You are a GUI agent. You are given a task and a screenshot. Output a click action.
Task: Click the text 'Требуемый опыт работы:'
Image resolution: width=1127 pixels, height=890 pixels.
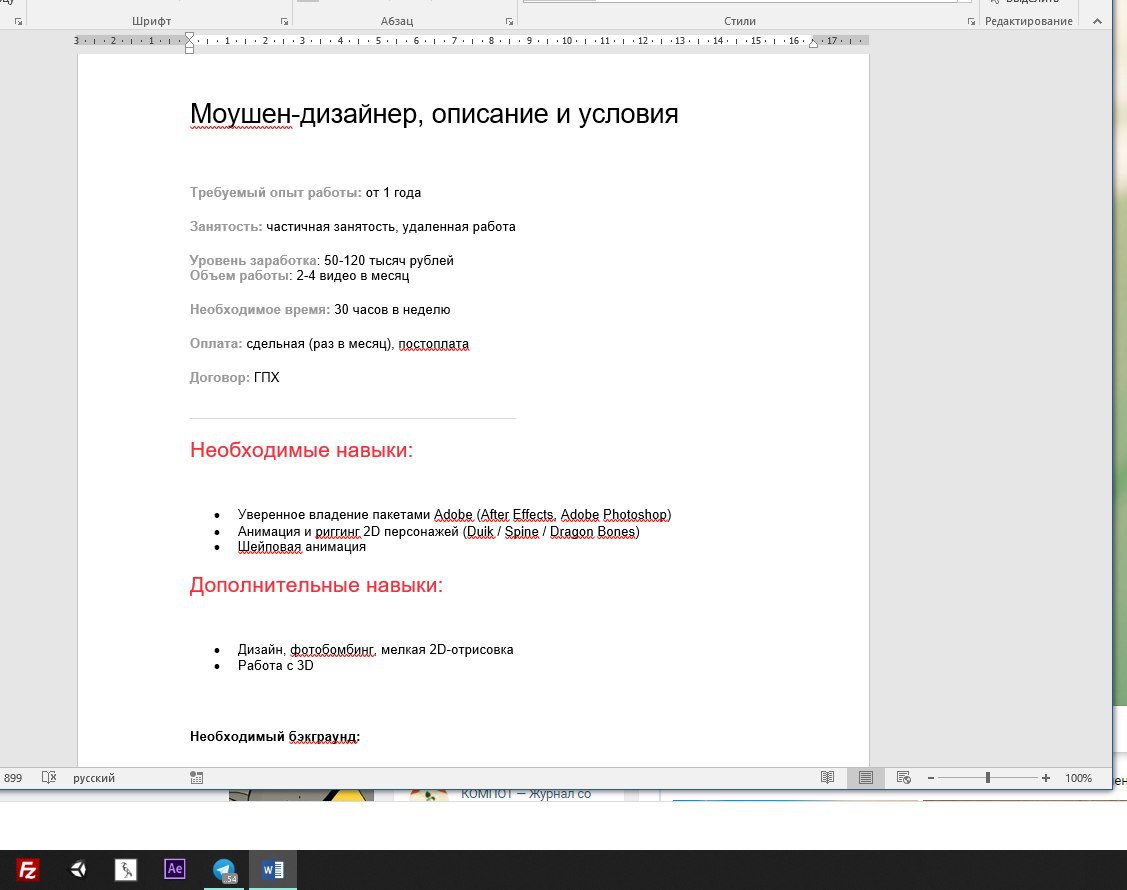(x=276, y=193)
